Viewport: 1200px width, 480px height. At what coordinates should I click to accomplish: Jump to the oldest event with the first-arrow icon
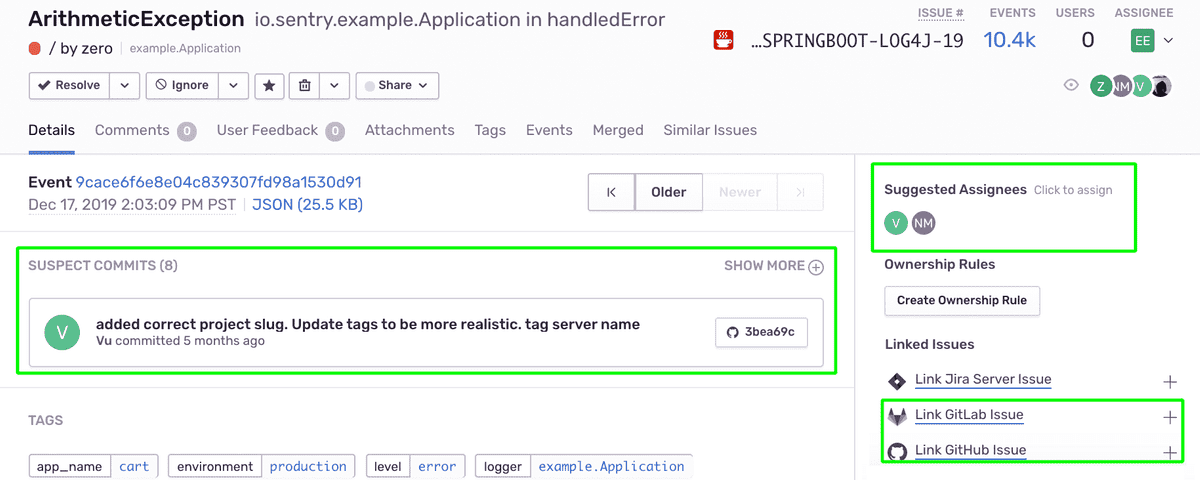tap(611, 192)
